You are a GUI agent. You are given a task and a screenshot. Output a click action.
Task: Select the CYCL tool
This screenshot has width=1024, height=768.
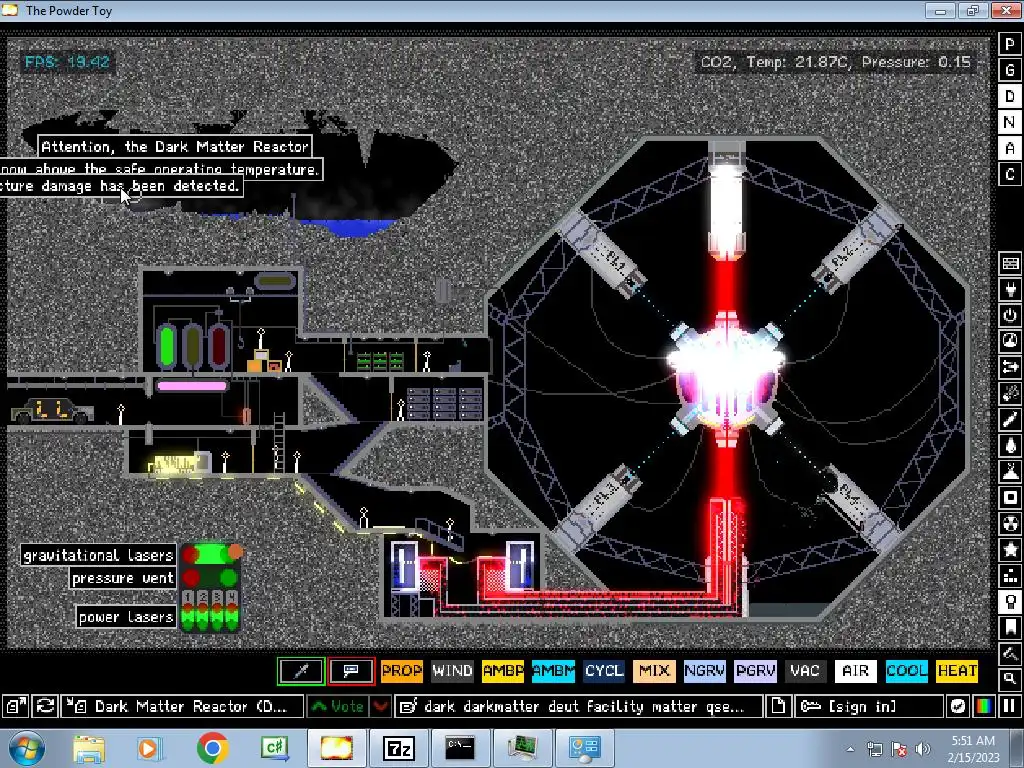pos(604,671)
